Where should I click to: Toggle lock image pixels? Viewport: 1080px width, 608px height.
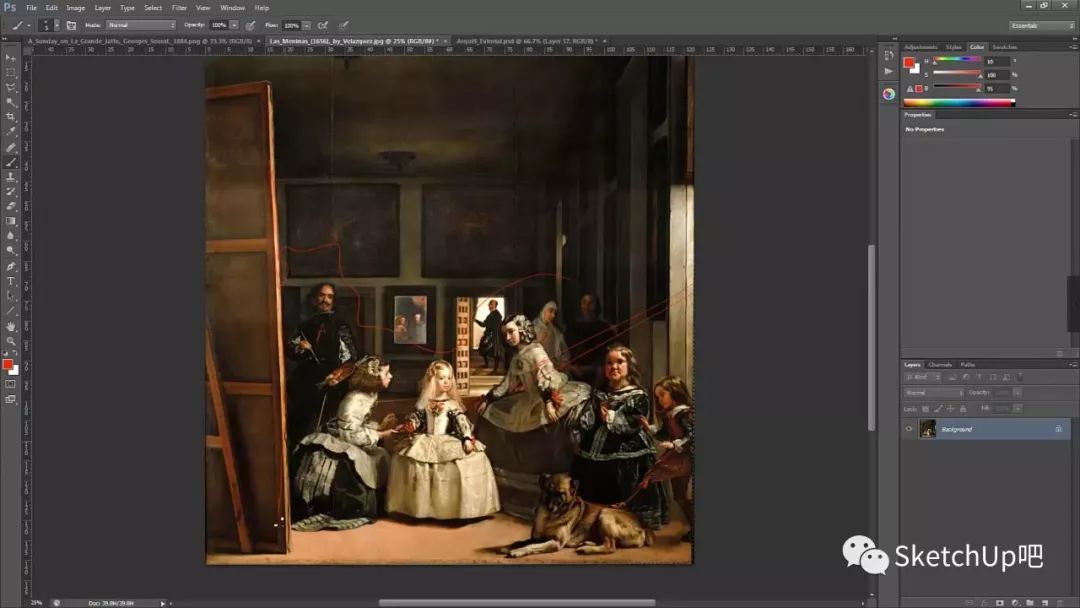(938, 409)
